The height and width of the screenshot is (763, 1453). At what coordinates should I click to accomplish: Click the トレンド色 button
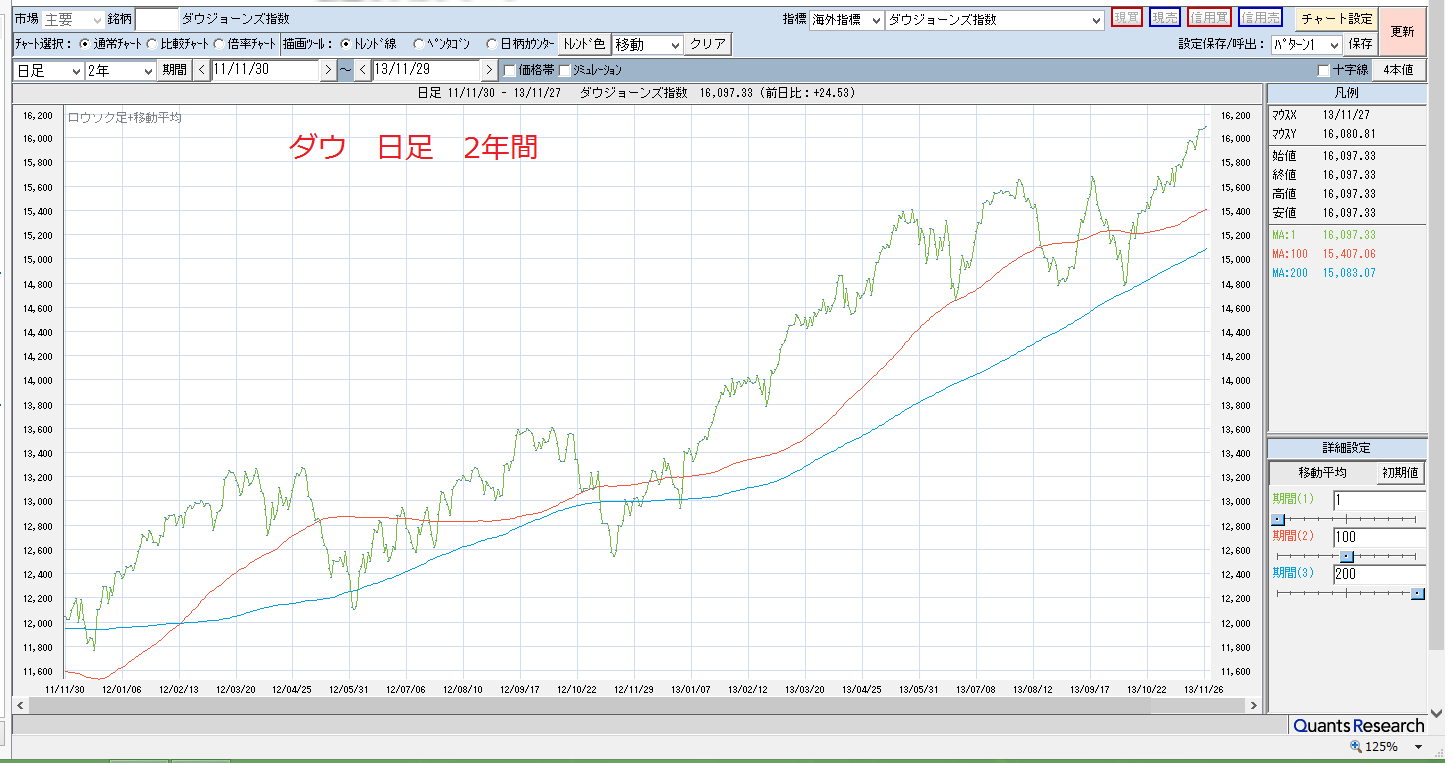pos(584,44)
